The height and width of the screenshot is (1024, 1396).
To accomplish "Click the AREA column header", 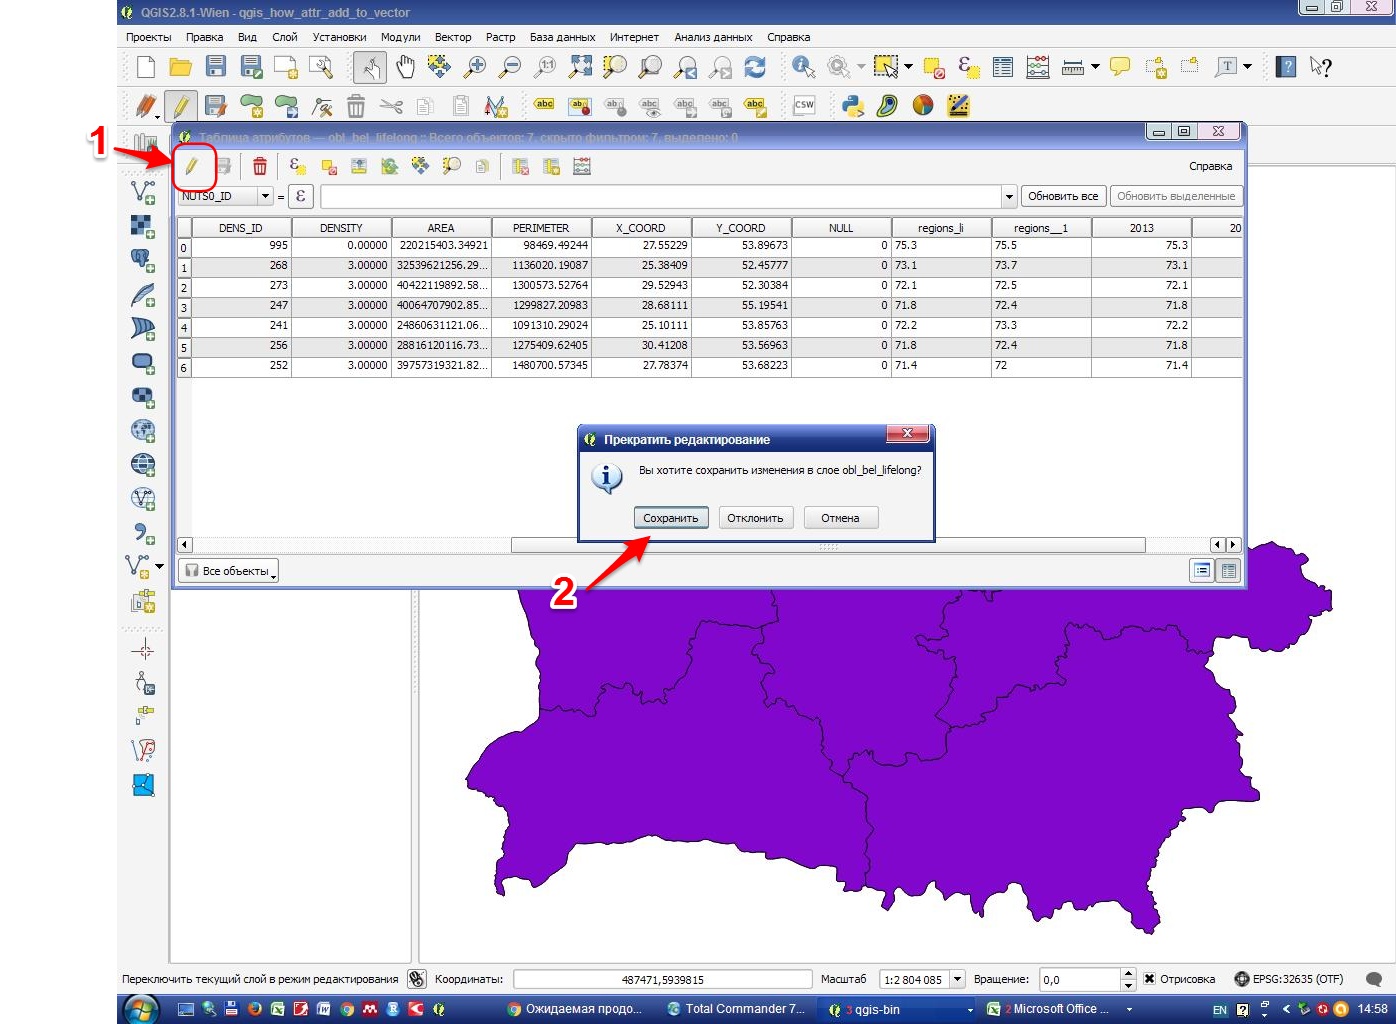I will click(x=441, y=228).
